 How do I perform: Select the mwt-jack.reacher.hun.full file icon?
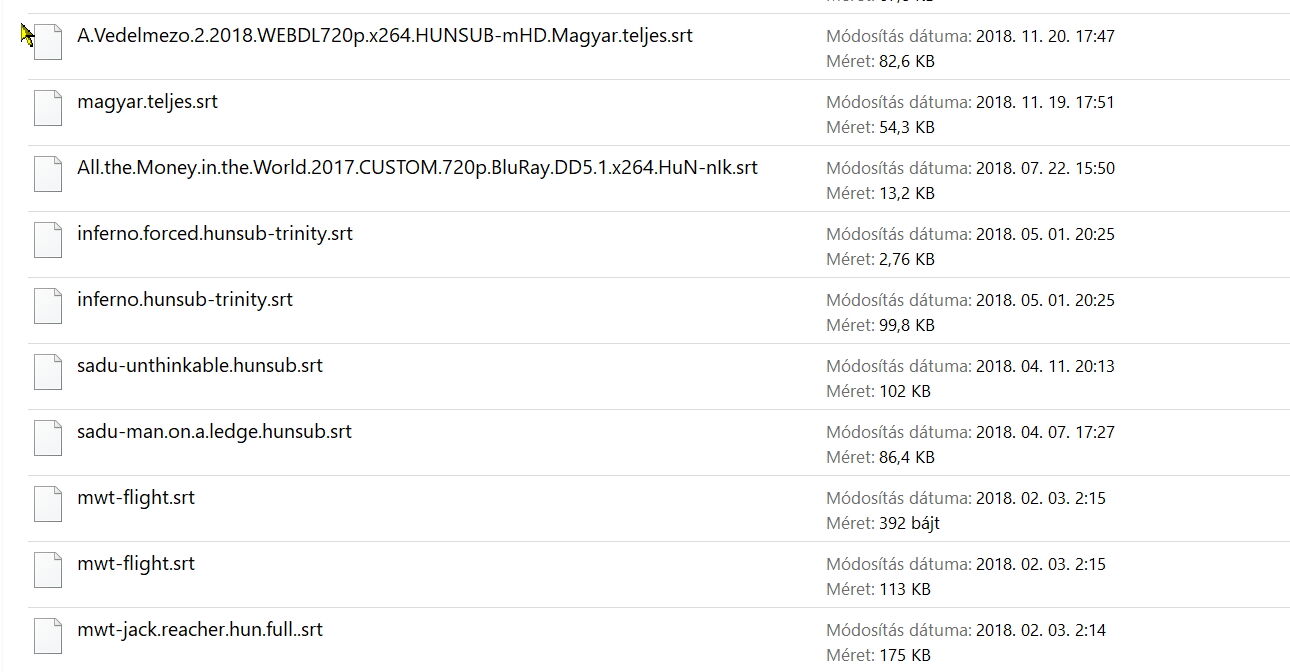48,637
